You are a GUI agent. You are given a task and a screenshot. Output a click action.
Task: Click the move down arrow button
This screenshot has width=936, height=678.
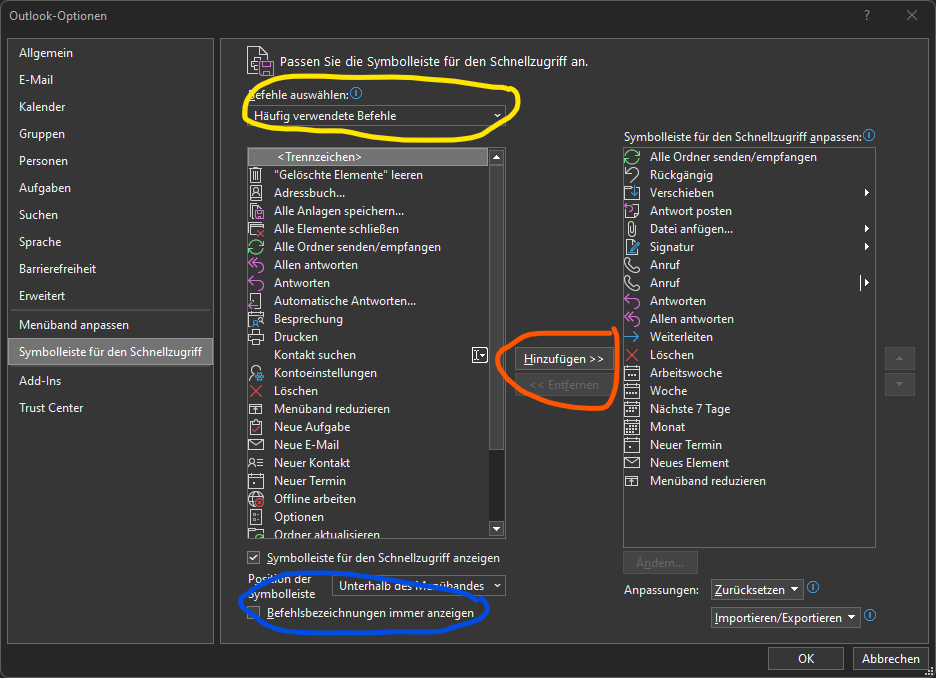(x=900, y=385)
